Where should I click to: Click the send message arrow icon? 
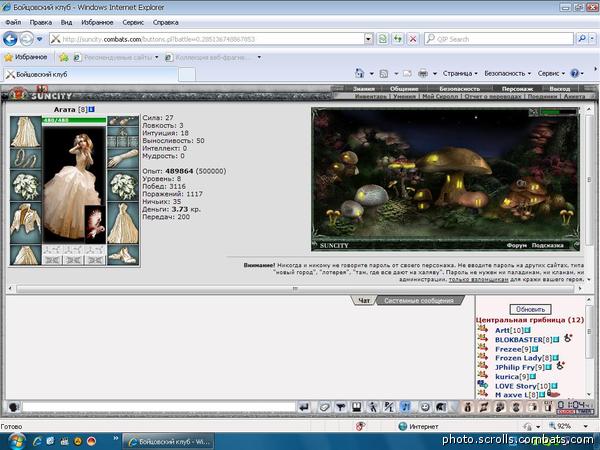point(304,407)
